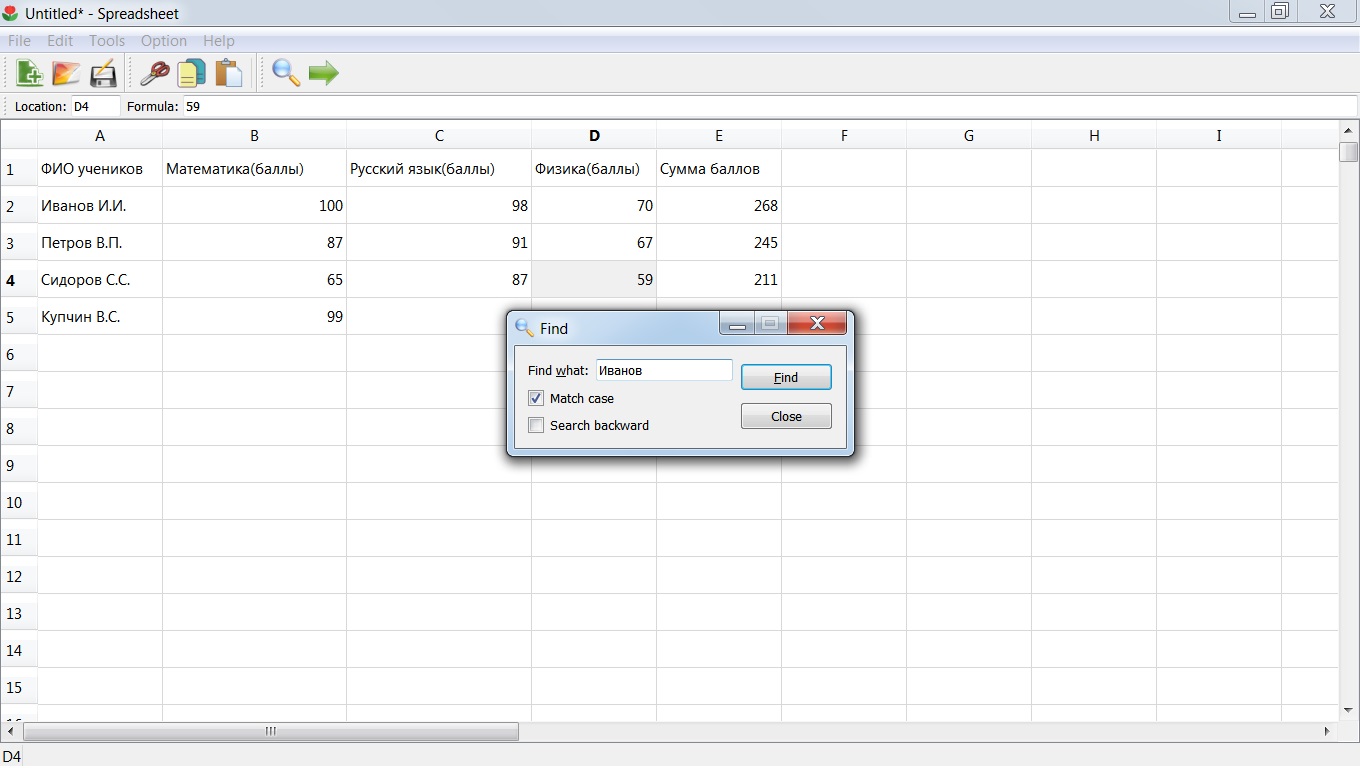Screen dimensions: 1360x768
Task: Enable the Search backward checkbox
Action: tap(536, 425)
